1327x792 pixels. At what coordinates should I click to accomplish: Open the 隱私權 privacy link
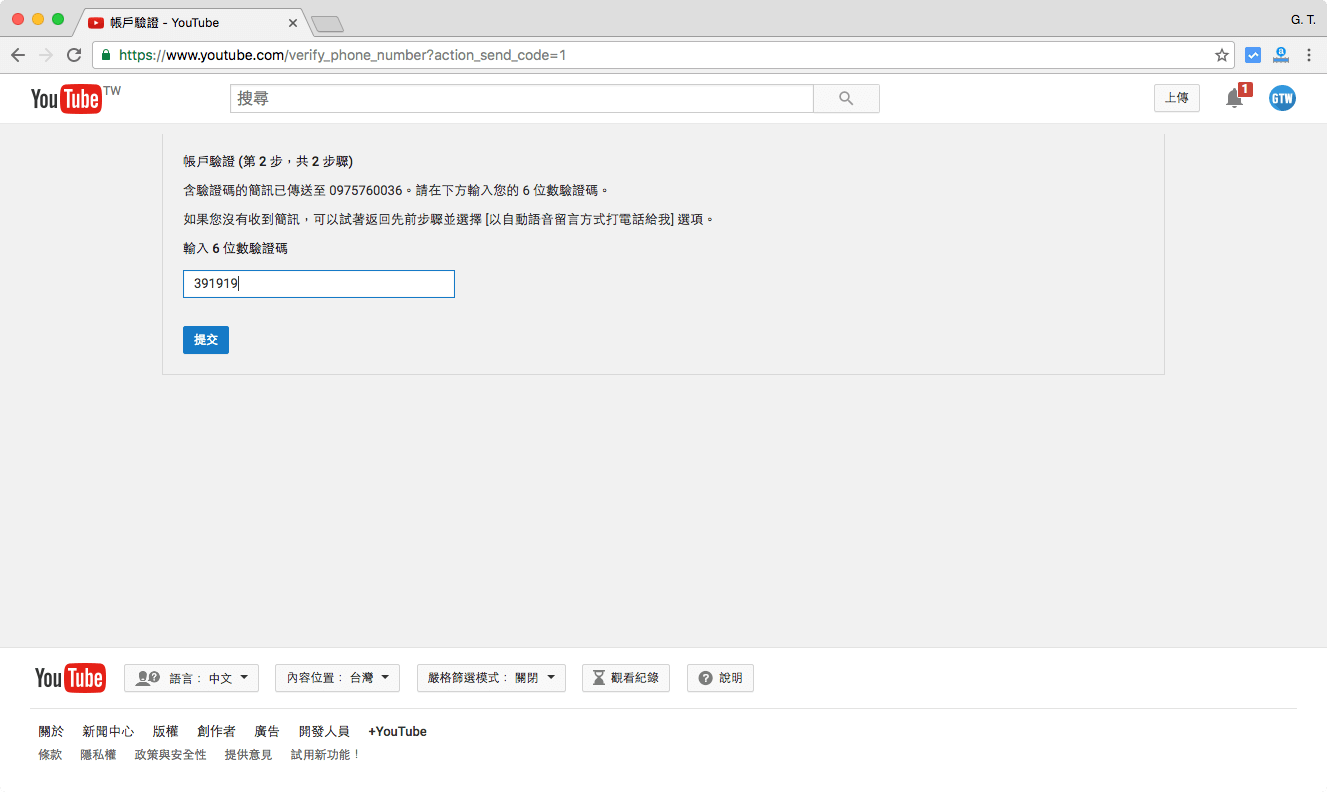tap(97, 754)
